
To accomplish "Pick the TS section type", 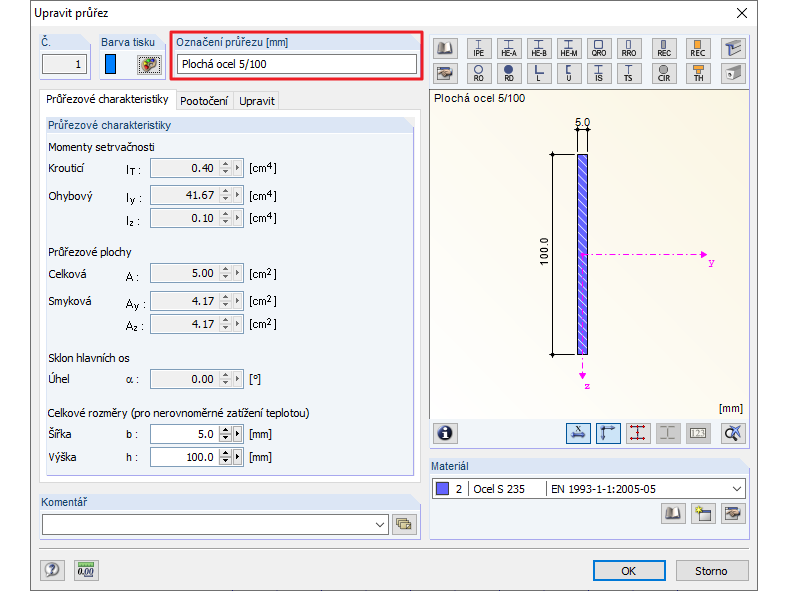I will click(629, 73).
